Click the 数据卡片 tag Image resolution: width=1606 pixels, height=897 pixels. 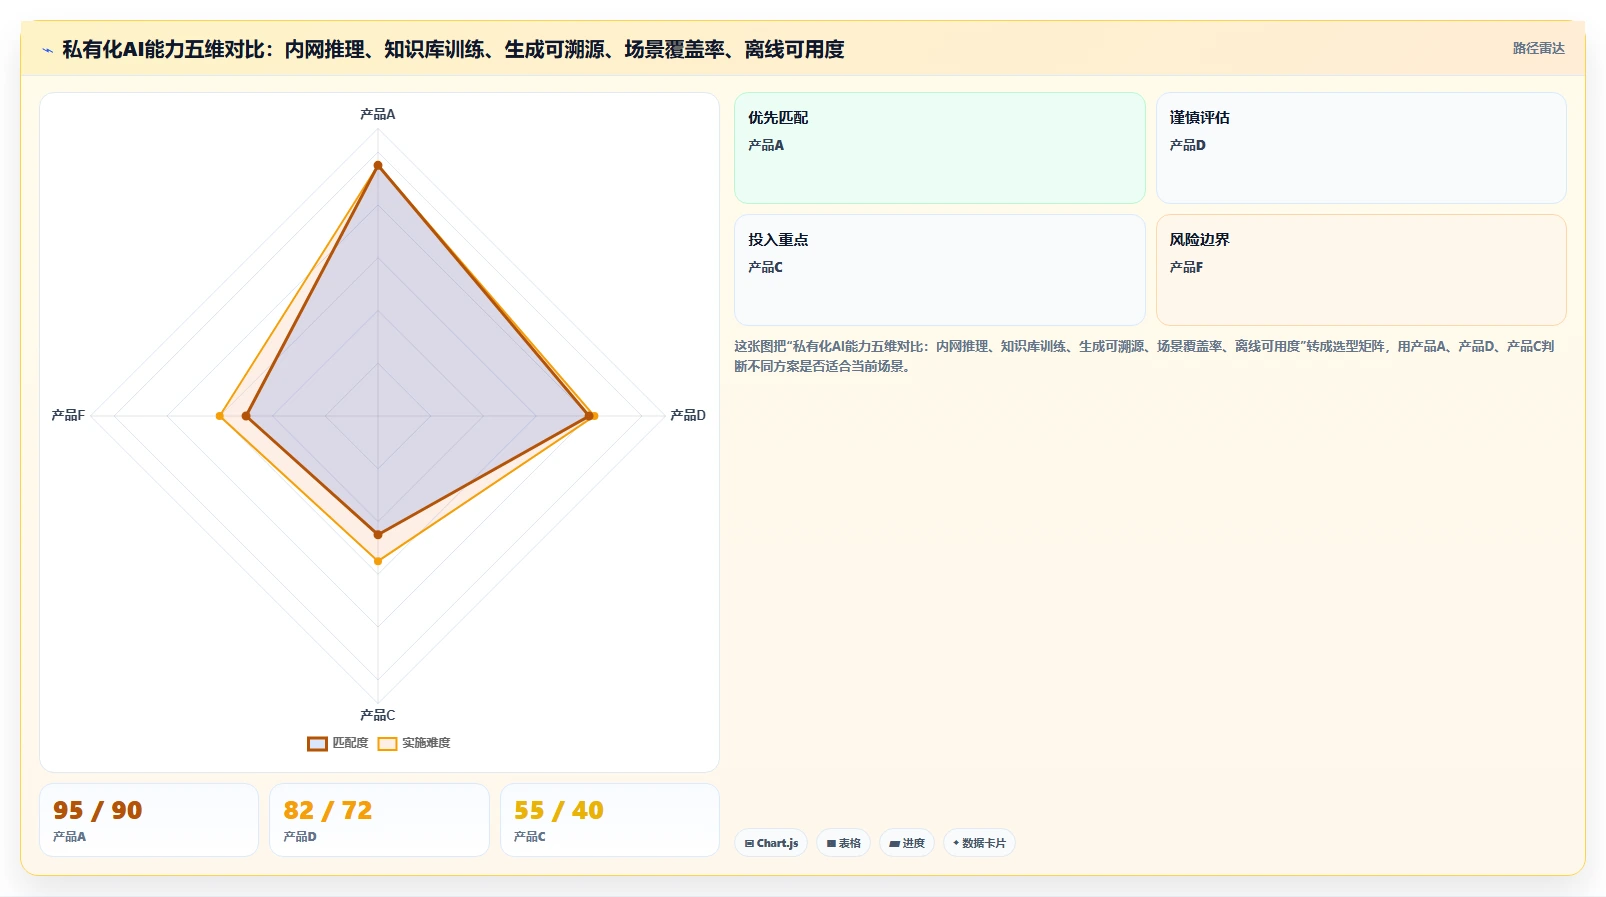(979, 843)
